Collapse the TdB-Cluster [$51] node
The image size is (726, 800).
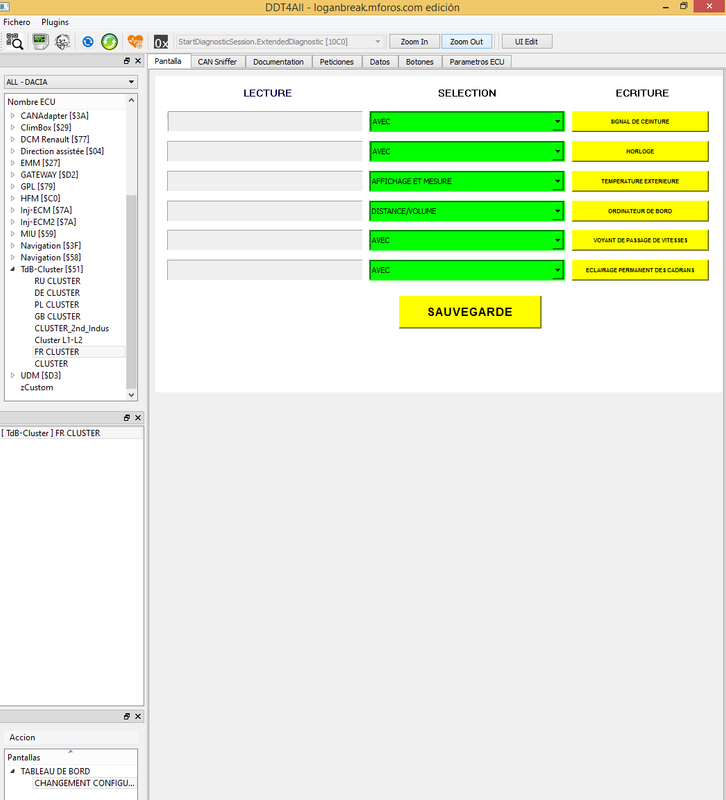tap(13, 269)
